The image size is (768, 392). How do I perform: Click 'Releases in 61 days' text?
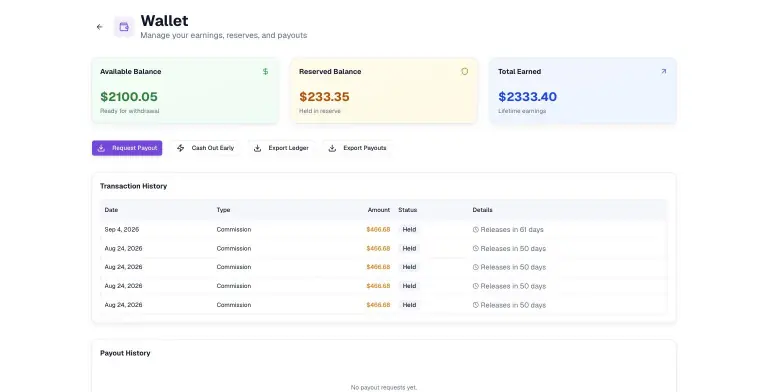(x=512, y=229)
